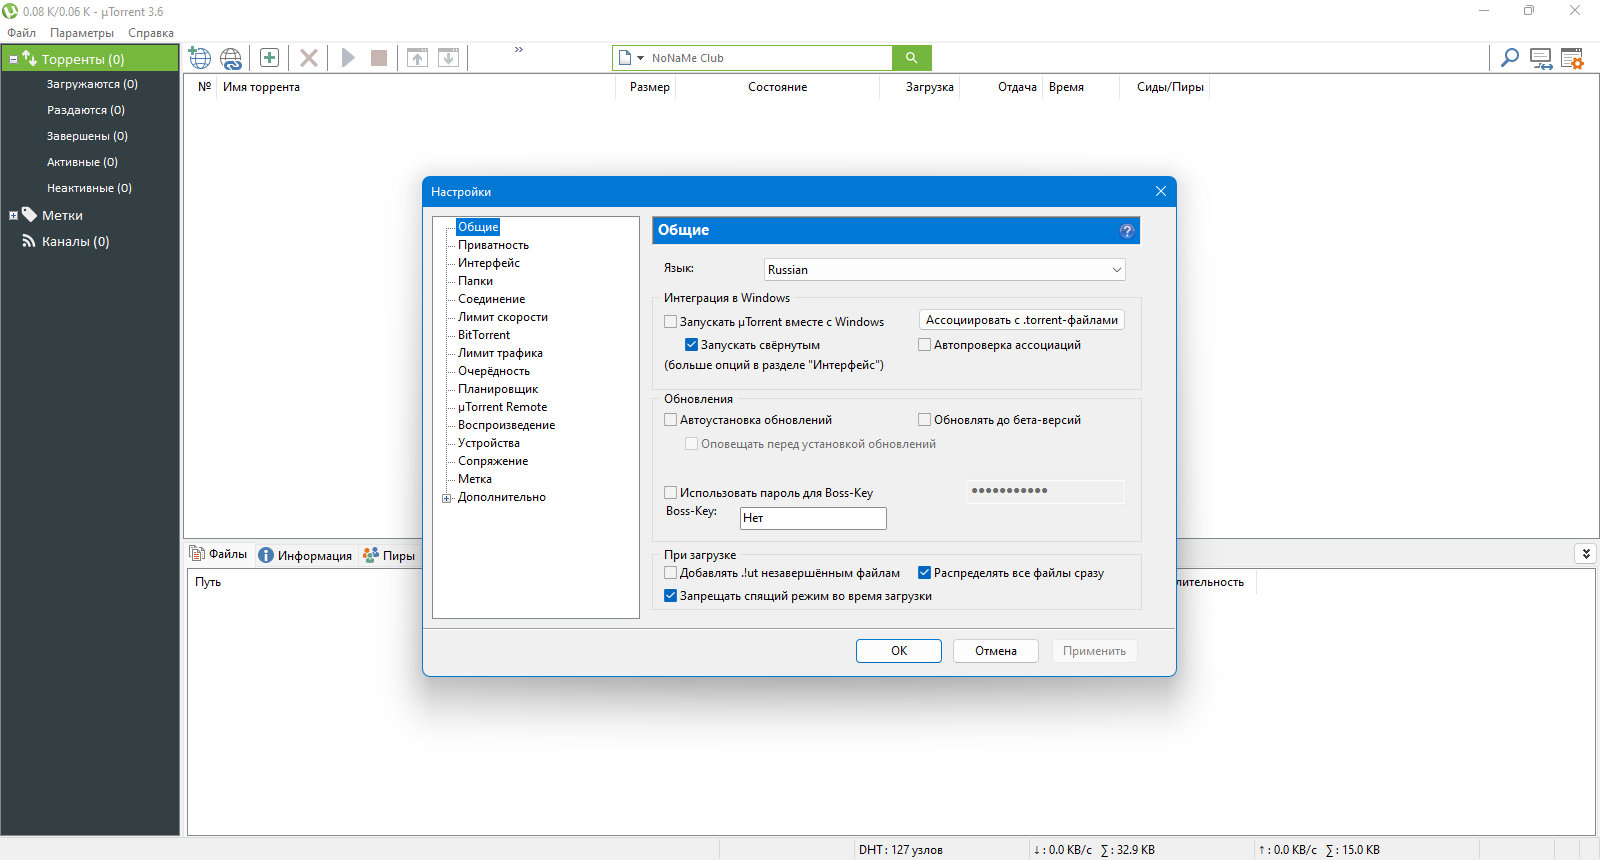Switch to the Пиры tab
The width and height of the screenshot is (1600, 860).
tap(389, 555)
